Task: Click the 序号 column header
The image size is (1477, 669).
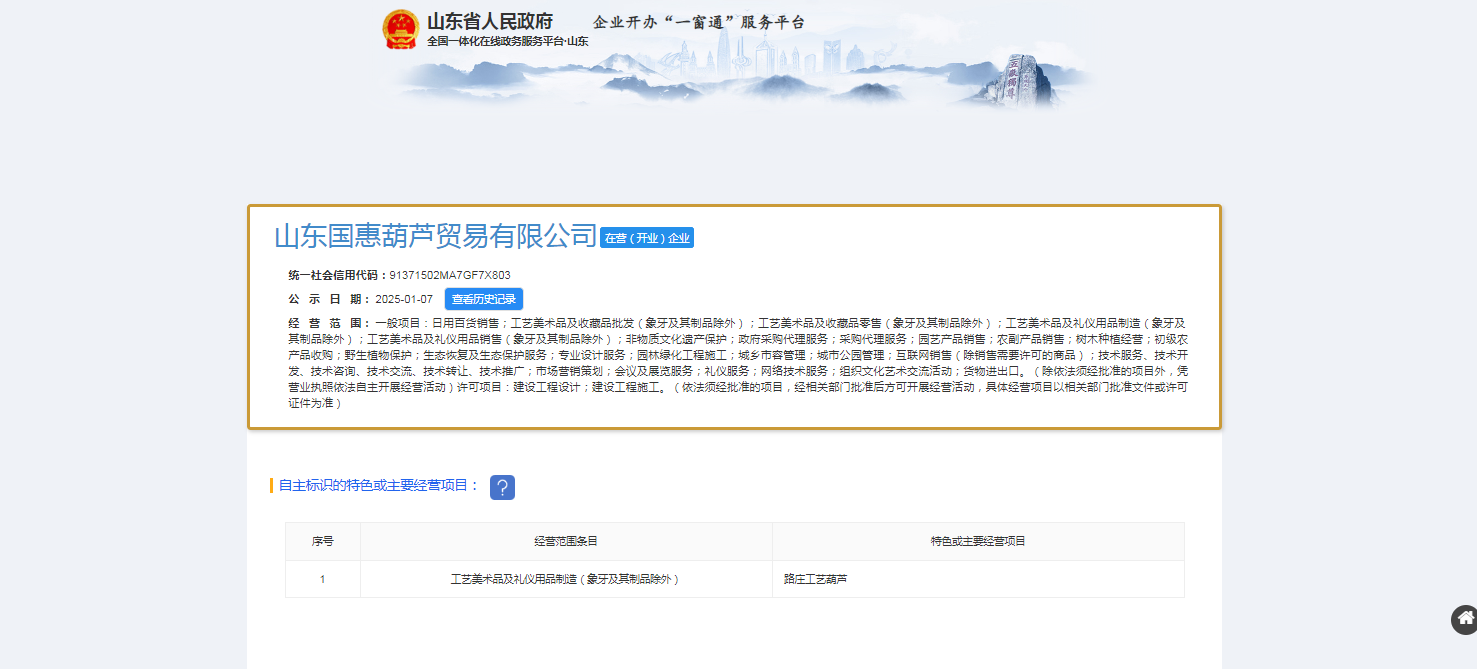Action: [x=323, y=541]
